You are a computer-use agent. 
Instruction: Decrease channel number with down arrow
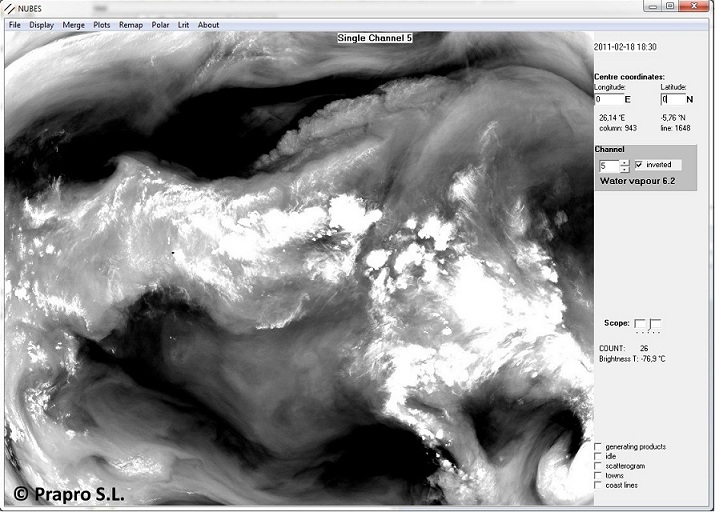click(x=625, y=168)
